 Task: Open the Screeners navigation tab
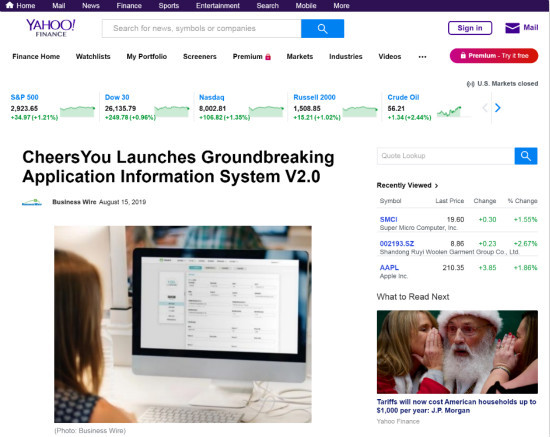[x=200, y=56]
